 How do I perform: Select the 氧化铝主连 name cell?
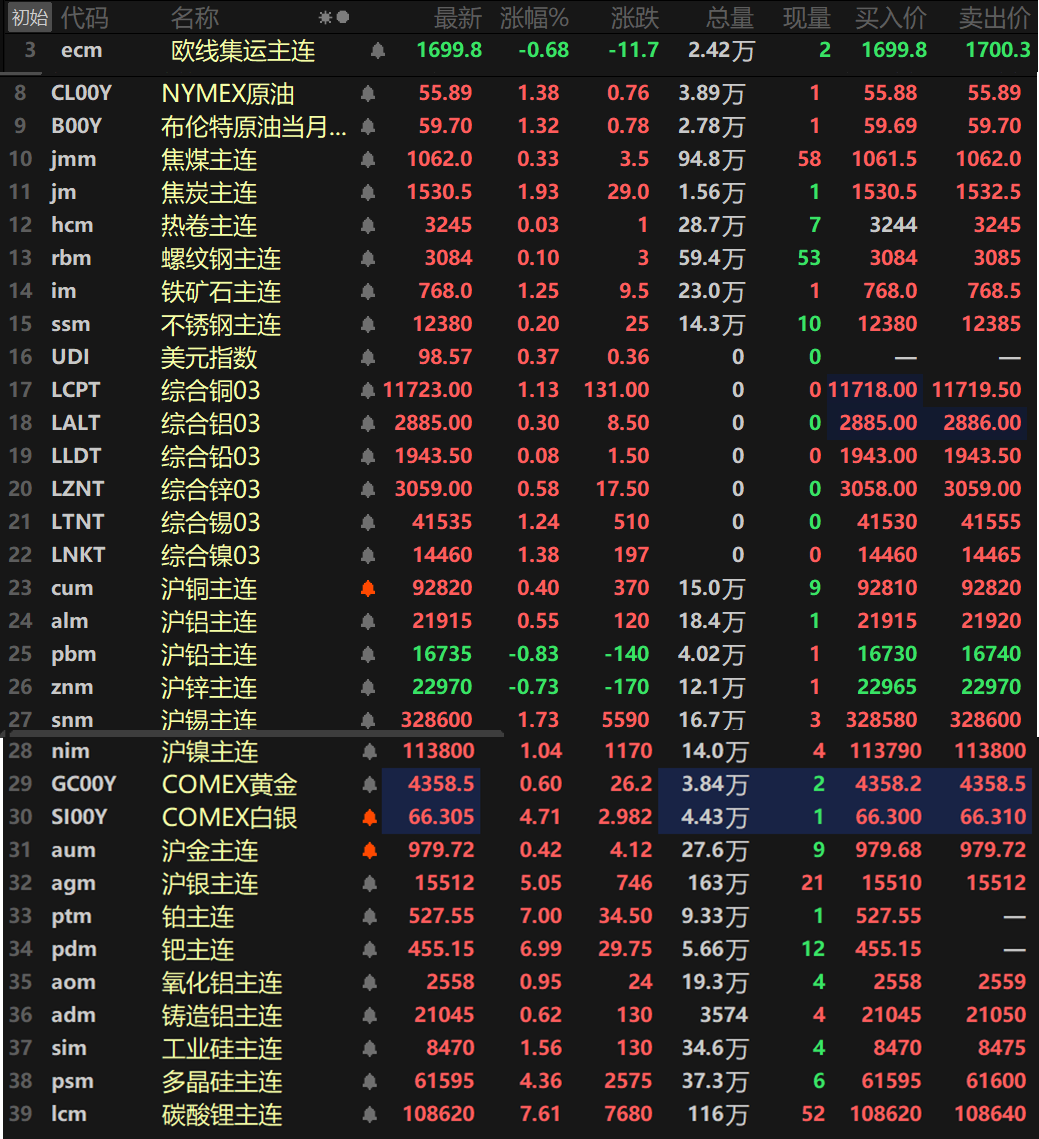[x=222, y=982]
